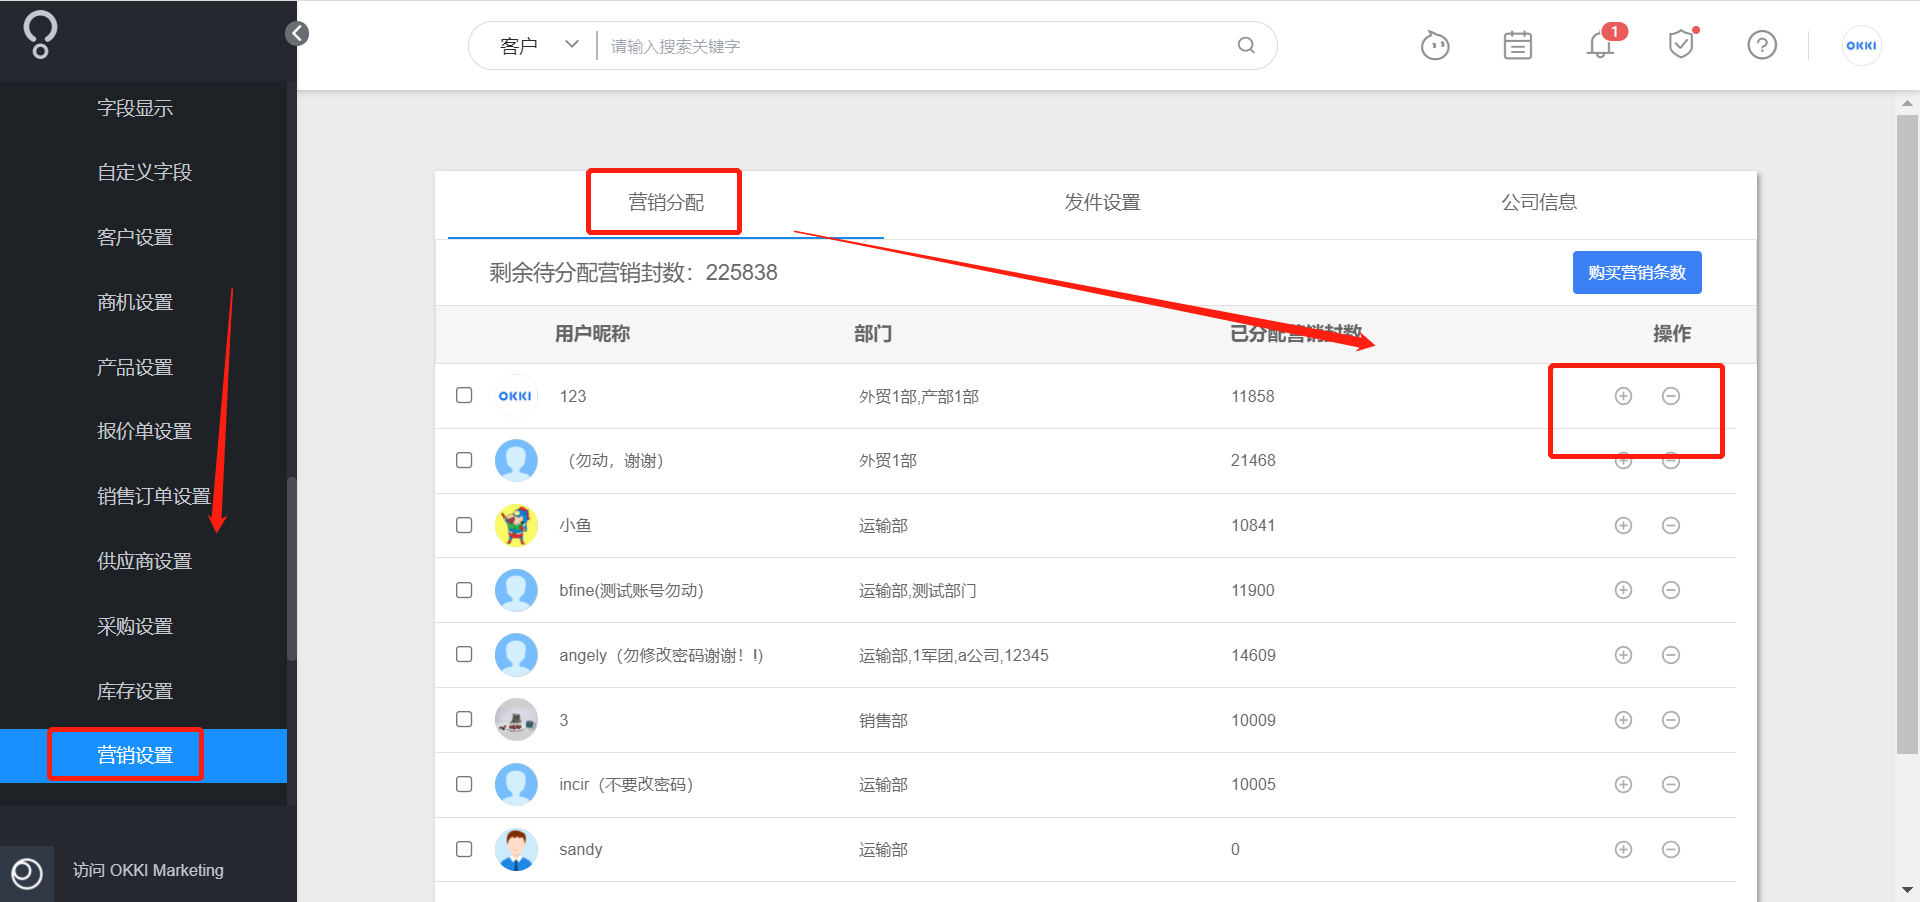1920x902 pixels.
Task: Tick the checkbox for sandy
Action: tap(464, 849)
